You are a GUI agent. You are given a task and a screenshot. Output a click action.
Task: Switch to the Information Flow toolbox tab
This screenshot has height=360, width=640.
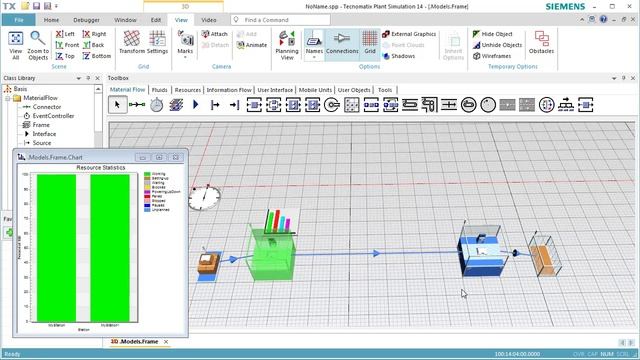pyautogui.click(x=229, y=90)
